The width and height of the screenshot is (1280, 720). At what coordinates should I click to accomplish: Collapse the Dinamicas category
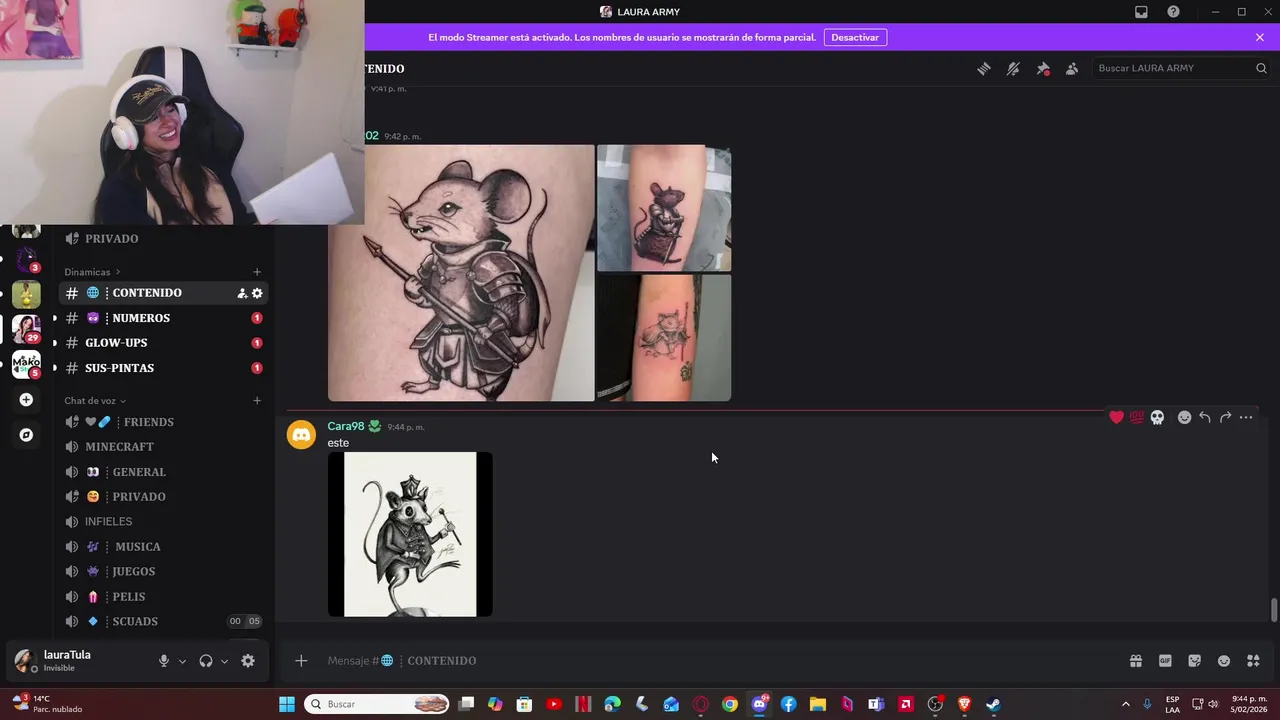(92, 272)
